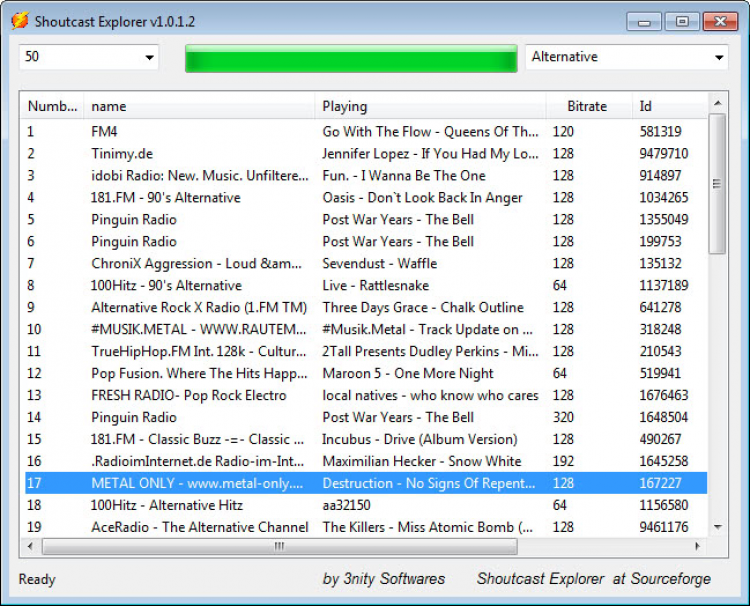Select ChroniX Aggression station row
The height and width of the screenshot is (606, 750).
coord(366,264)
